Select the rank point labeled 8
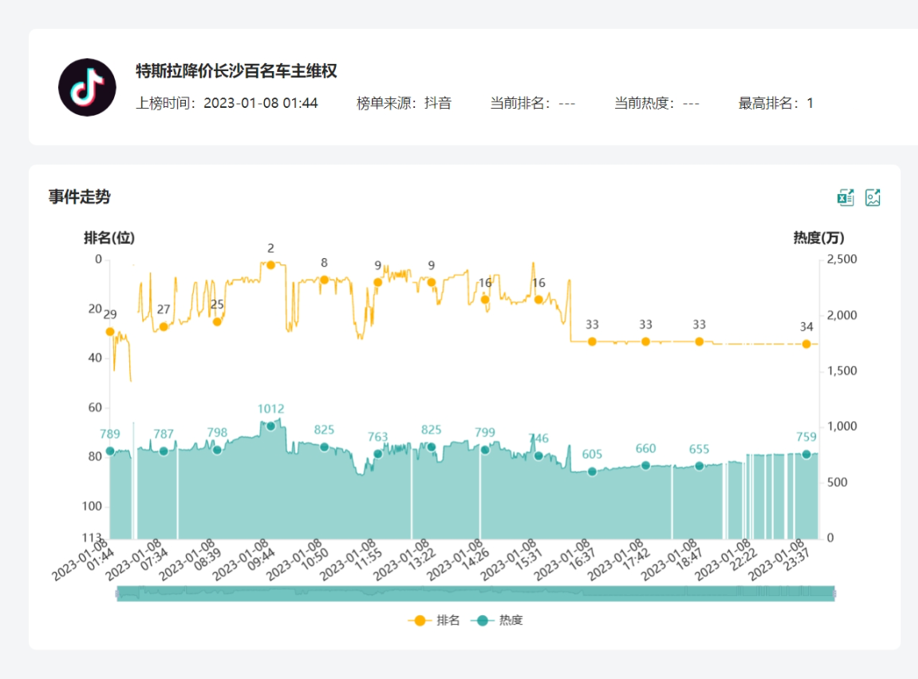This screenshot has height=679, width=918. pyautogui.click(x=324, y=279)
